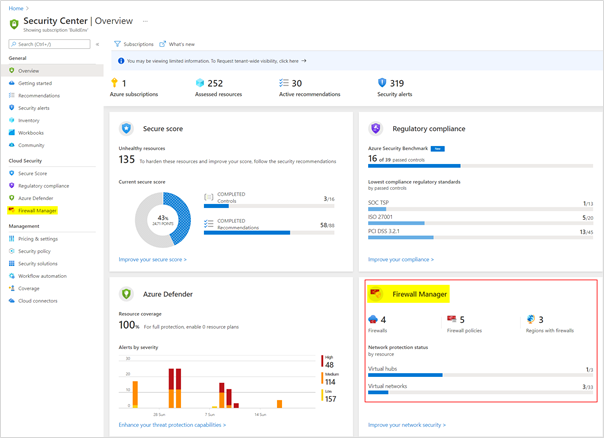Click the Assessed resources cube icon

click(x=200, y=83)
